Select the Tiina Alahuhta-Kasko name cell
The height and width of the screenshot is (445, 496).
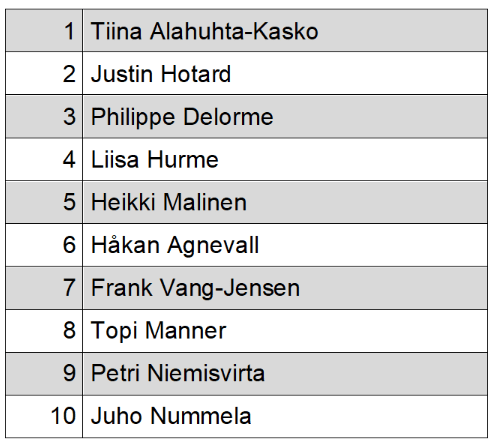tap(285, 30)
